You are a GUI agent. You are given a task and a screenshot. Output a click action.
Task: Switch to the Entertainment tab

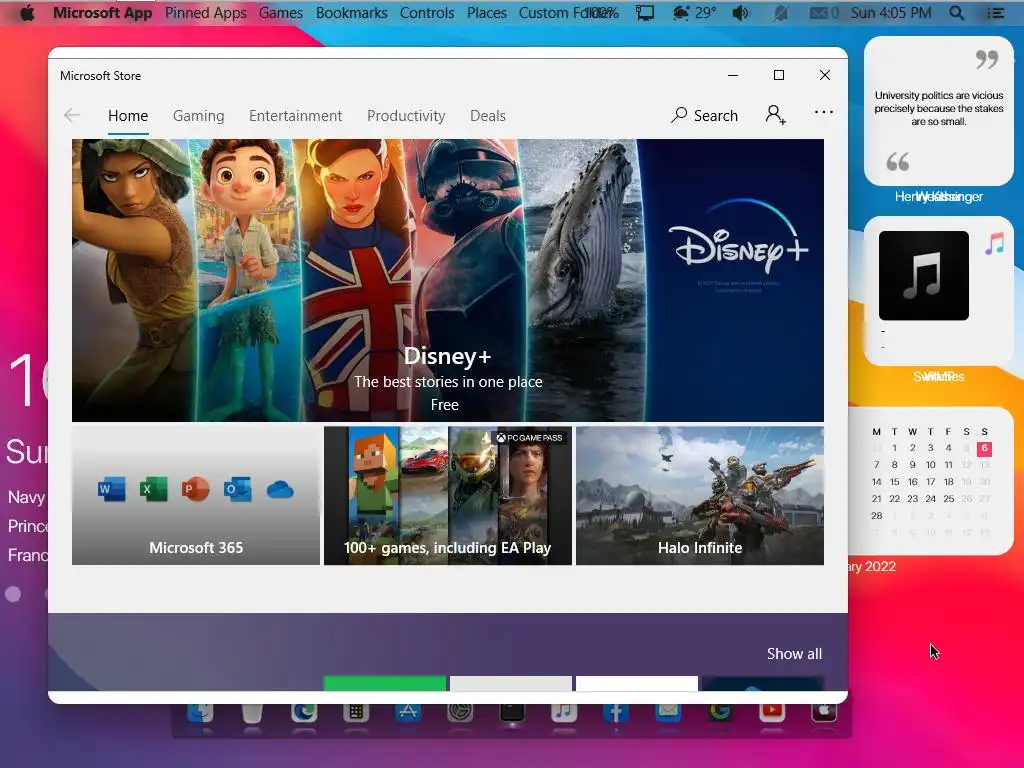click(295, 116)
